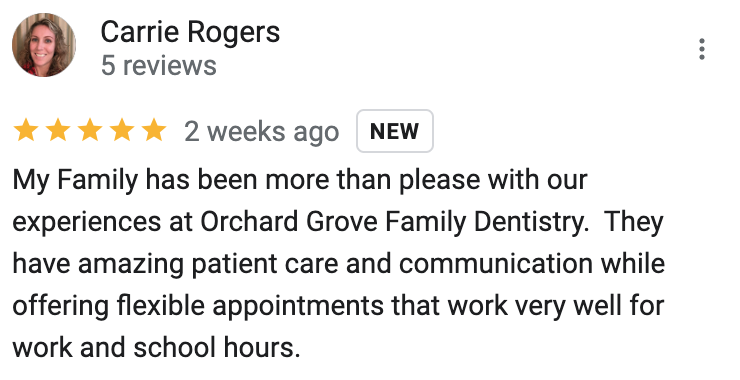Click the word "They" ending second line
740x380 pixels.
633,222
